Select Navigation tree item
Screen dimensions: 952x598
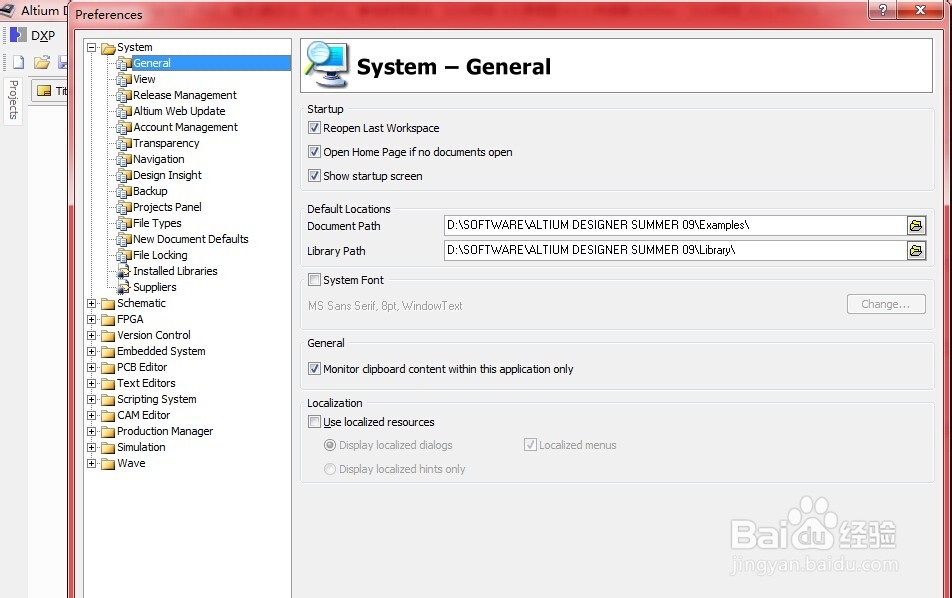coord(158,159)
